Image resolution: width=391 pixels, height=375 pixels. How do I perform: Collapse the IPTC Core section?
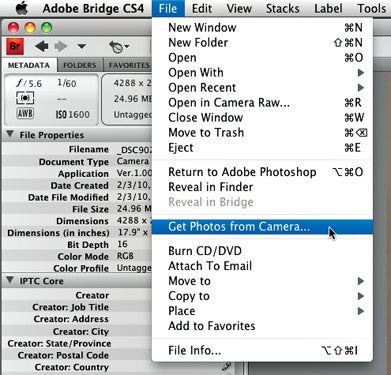10,280
